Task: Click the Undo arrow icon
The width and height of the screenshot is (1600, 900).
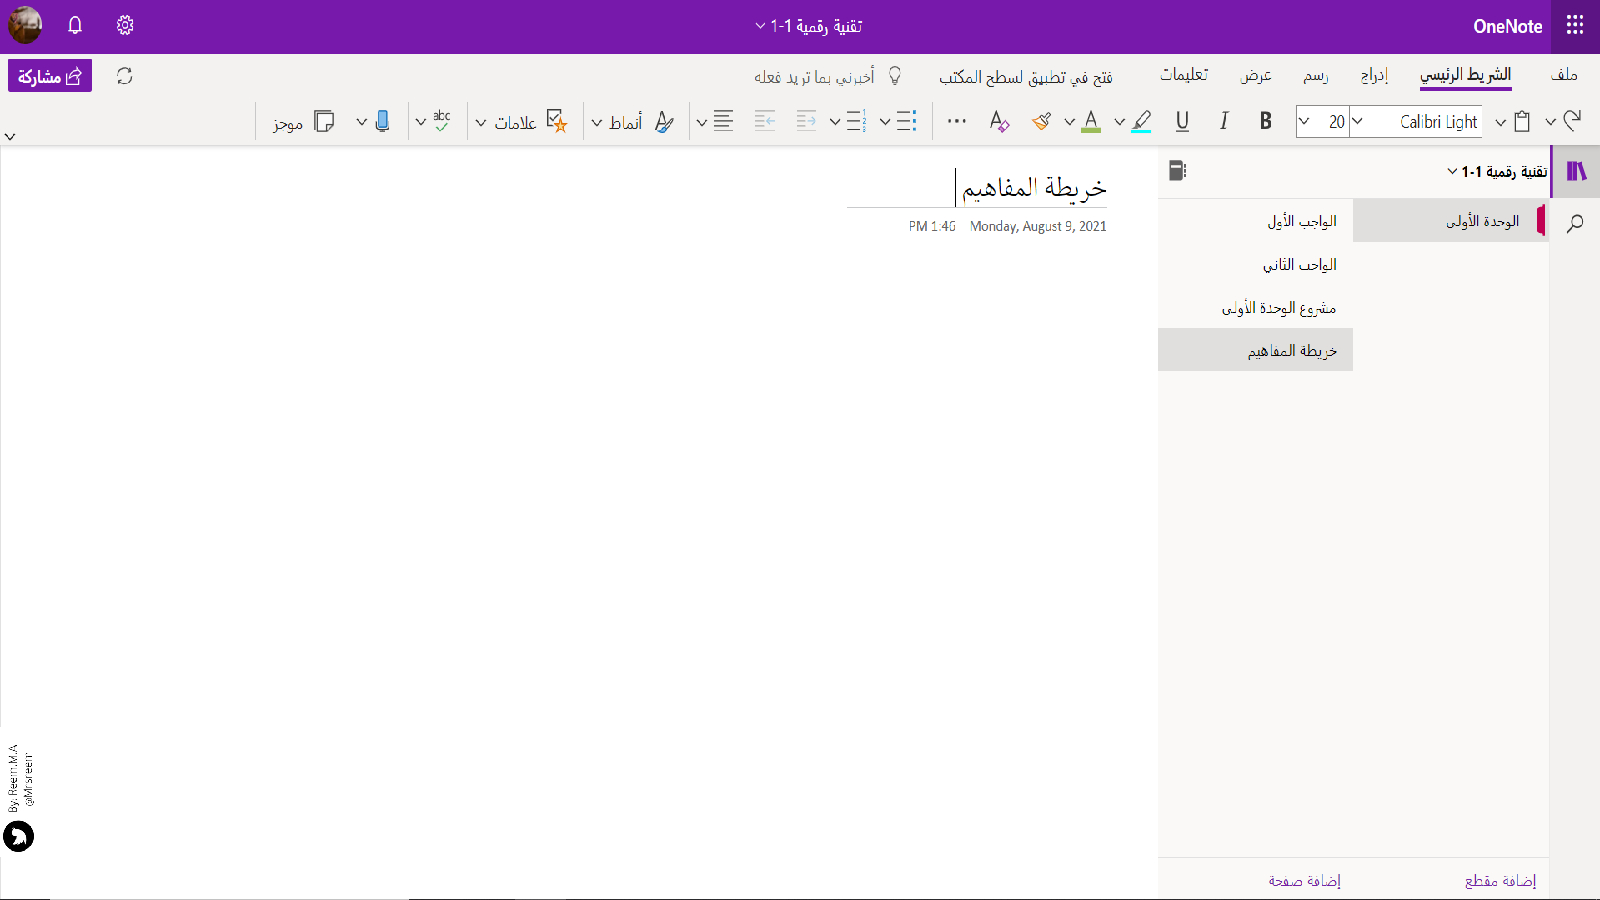Action: point(1573,121)
